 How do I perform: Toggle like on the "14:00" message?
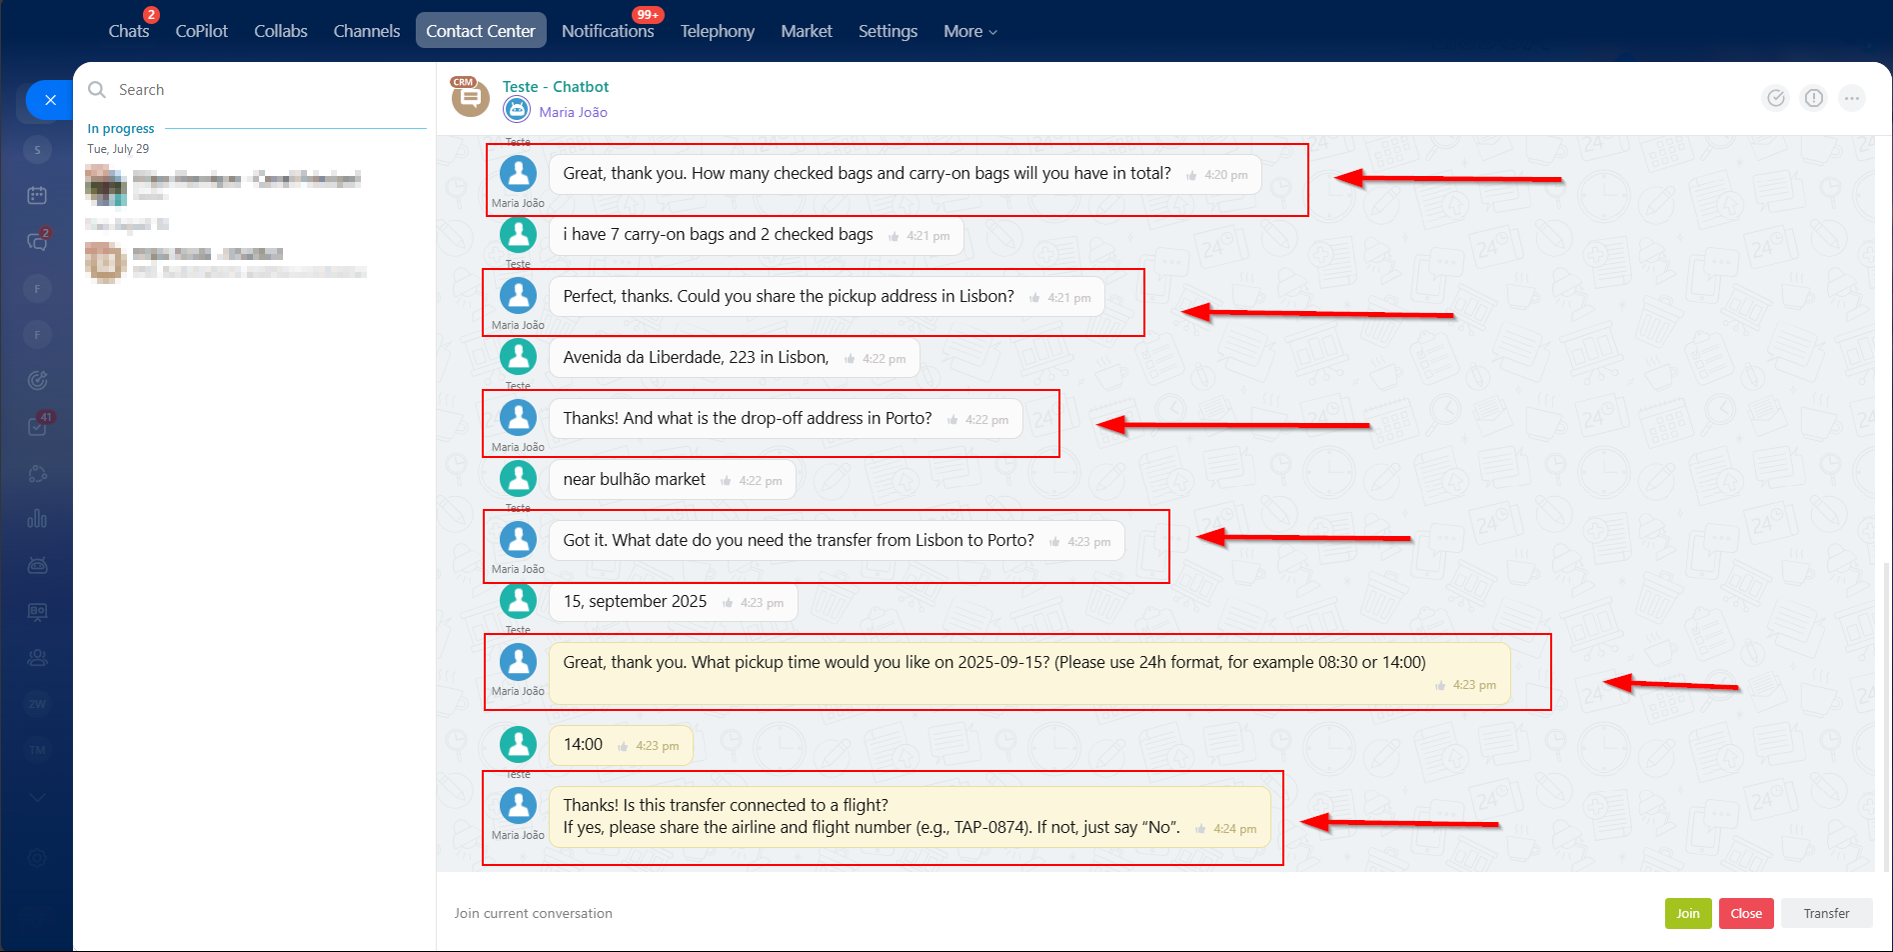click(623, 746)
